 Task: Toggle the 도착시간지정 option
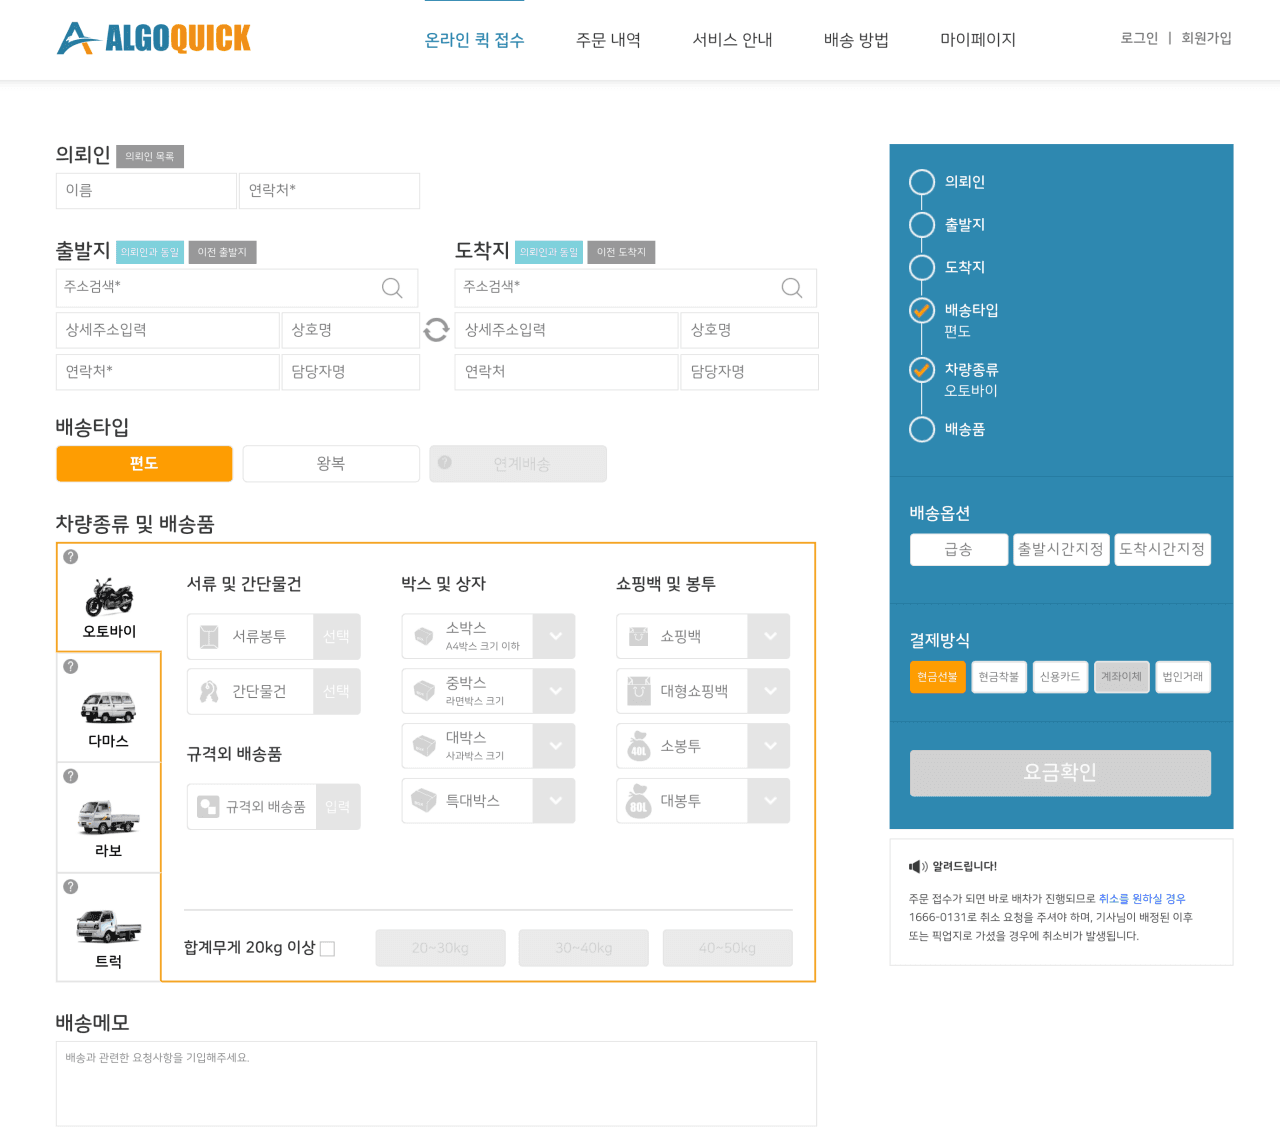tap(1163, 549)
